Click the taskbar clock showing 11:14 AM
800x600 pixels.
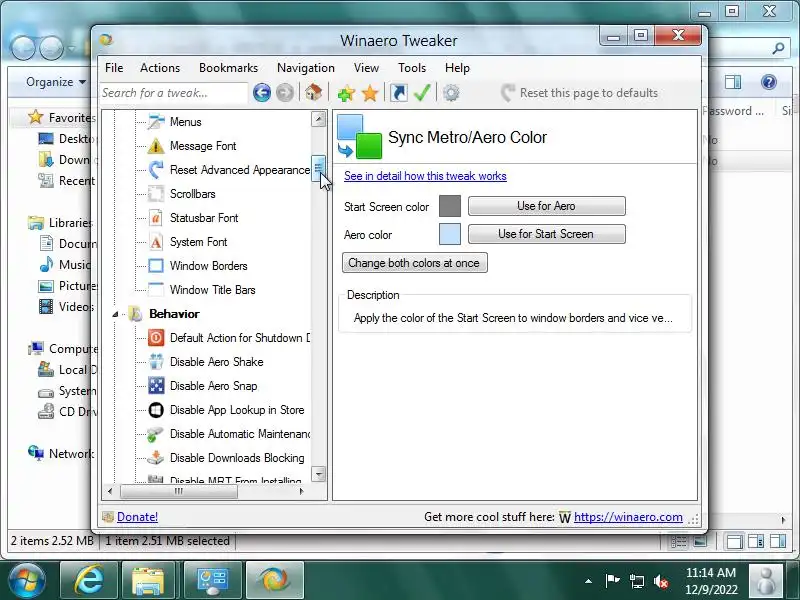pos(711,581)
